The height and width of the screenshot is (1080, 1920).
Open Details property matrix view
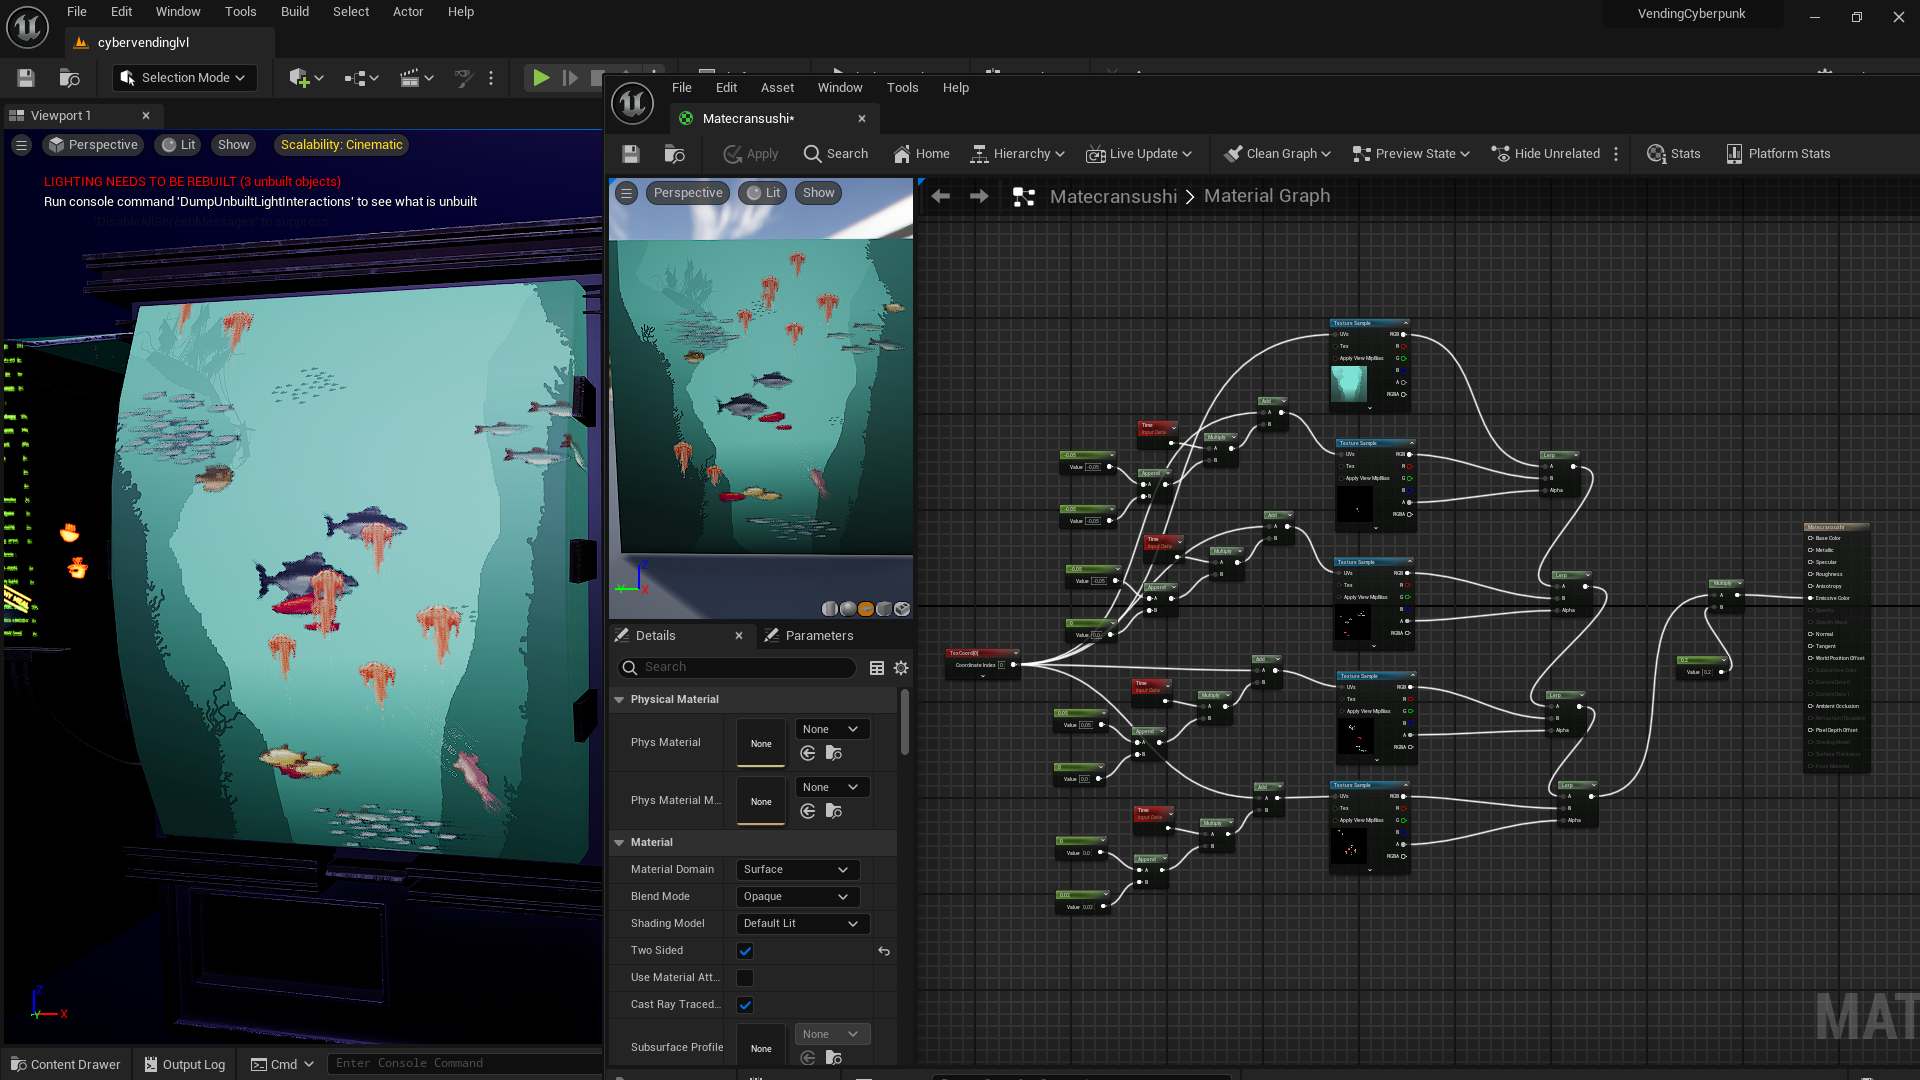click(x=877, y=668)
